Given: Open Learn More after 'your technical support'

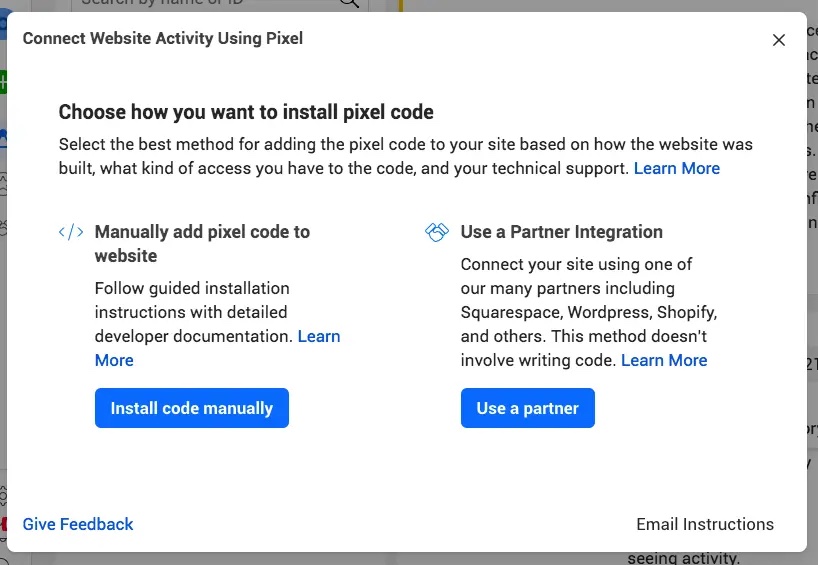Looking at the screenshot, I should pyautogui.click(x=677, y=168).
